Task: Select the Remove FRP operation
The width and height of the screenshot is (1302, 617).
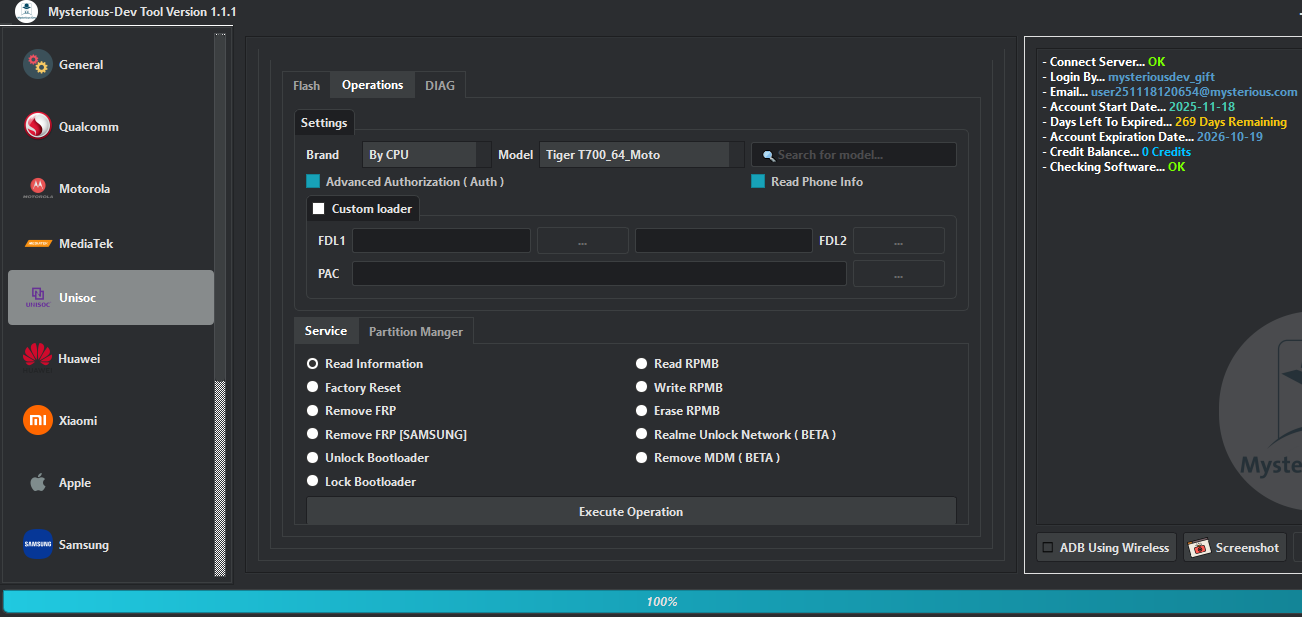Action: 312,410
